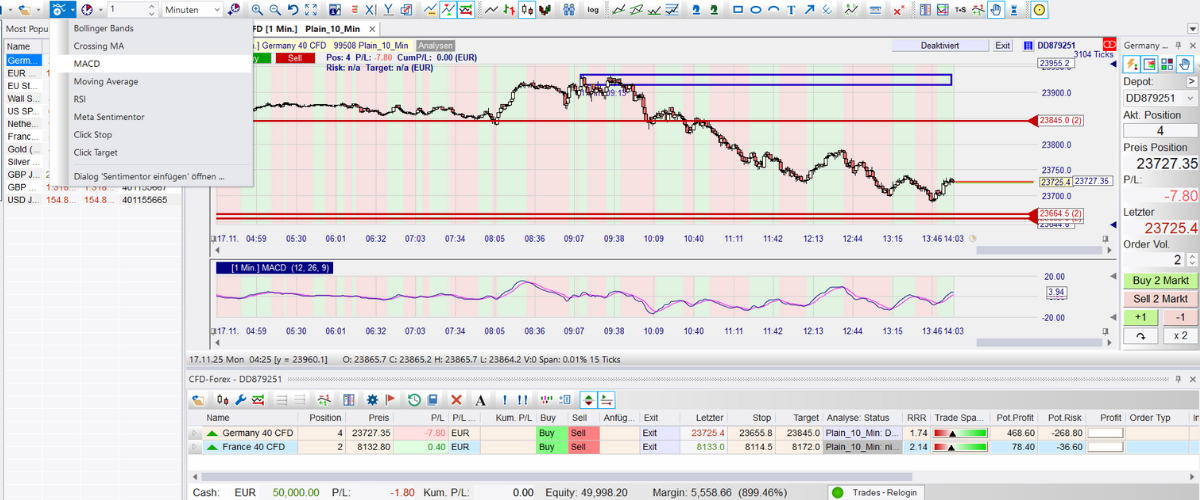Open the folder icon dropdown arrow
This screenshot has height=500, width=1200.
pyautogui.click(x=38, y=10)
